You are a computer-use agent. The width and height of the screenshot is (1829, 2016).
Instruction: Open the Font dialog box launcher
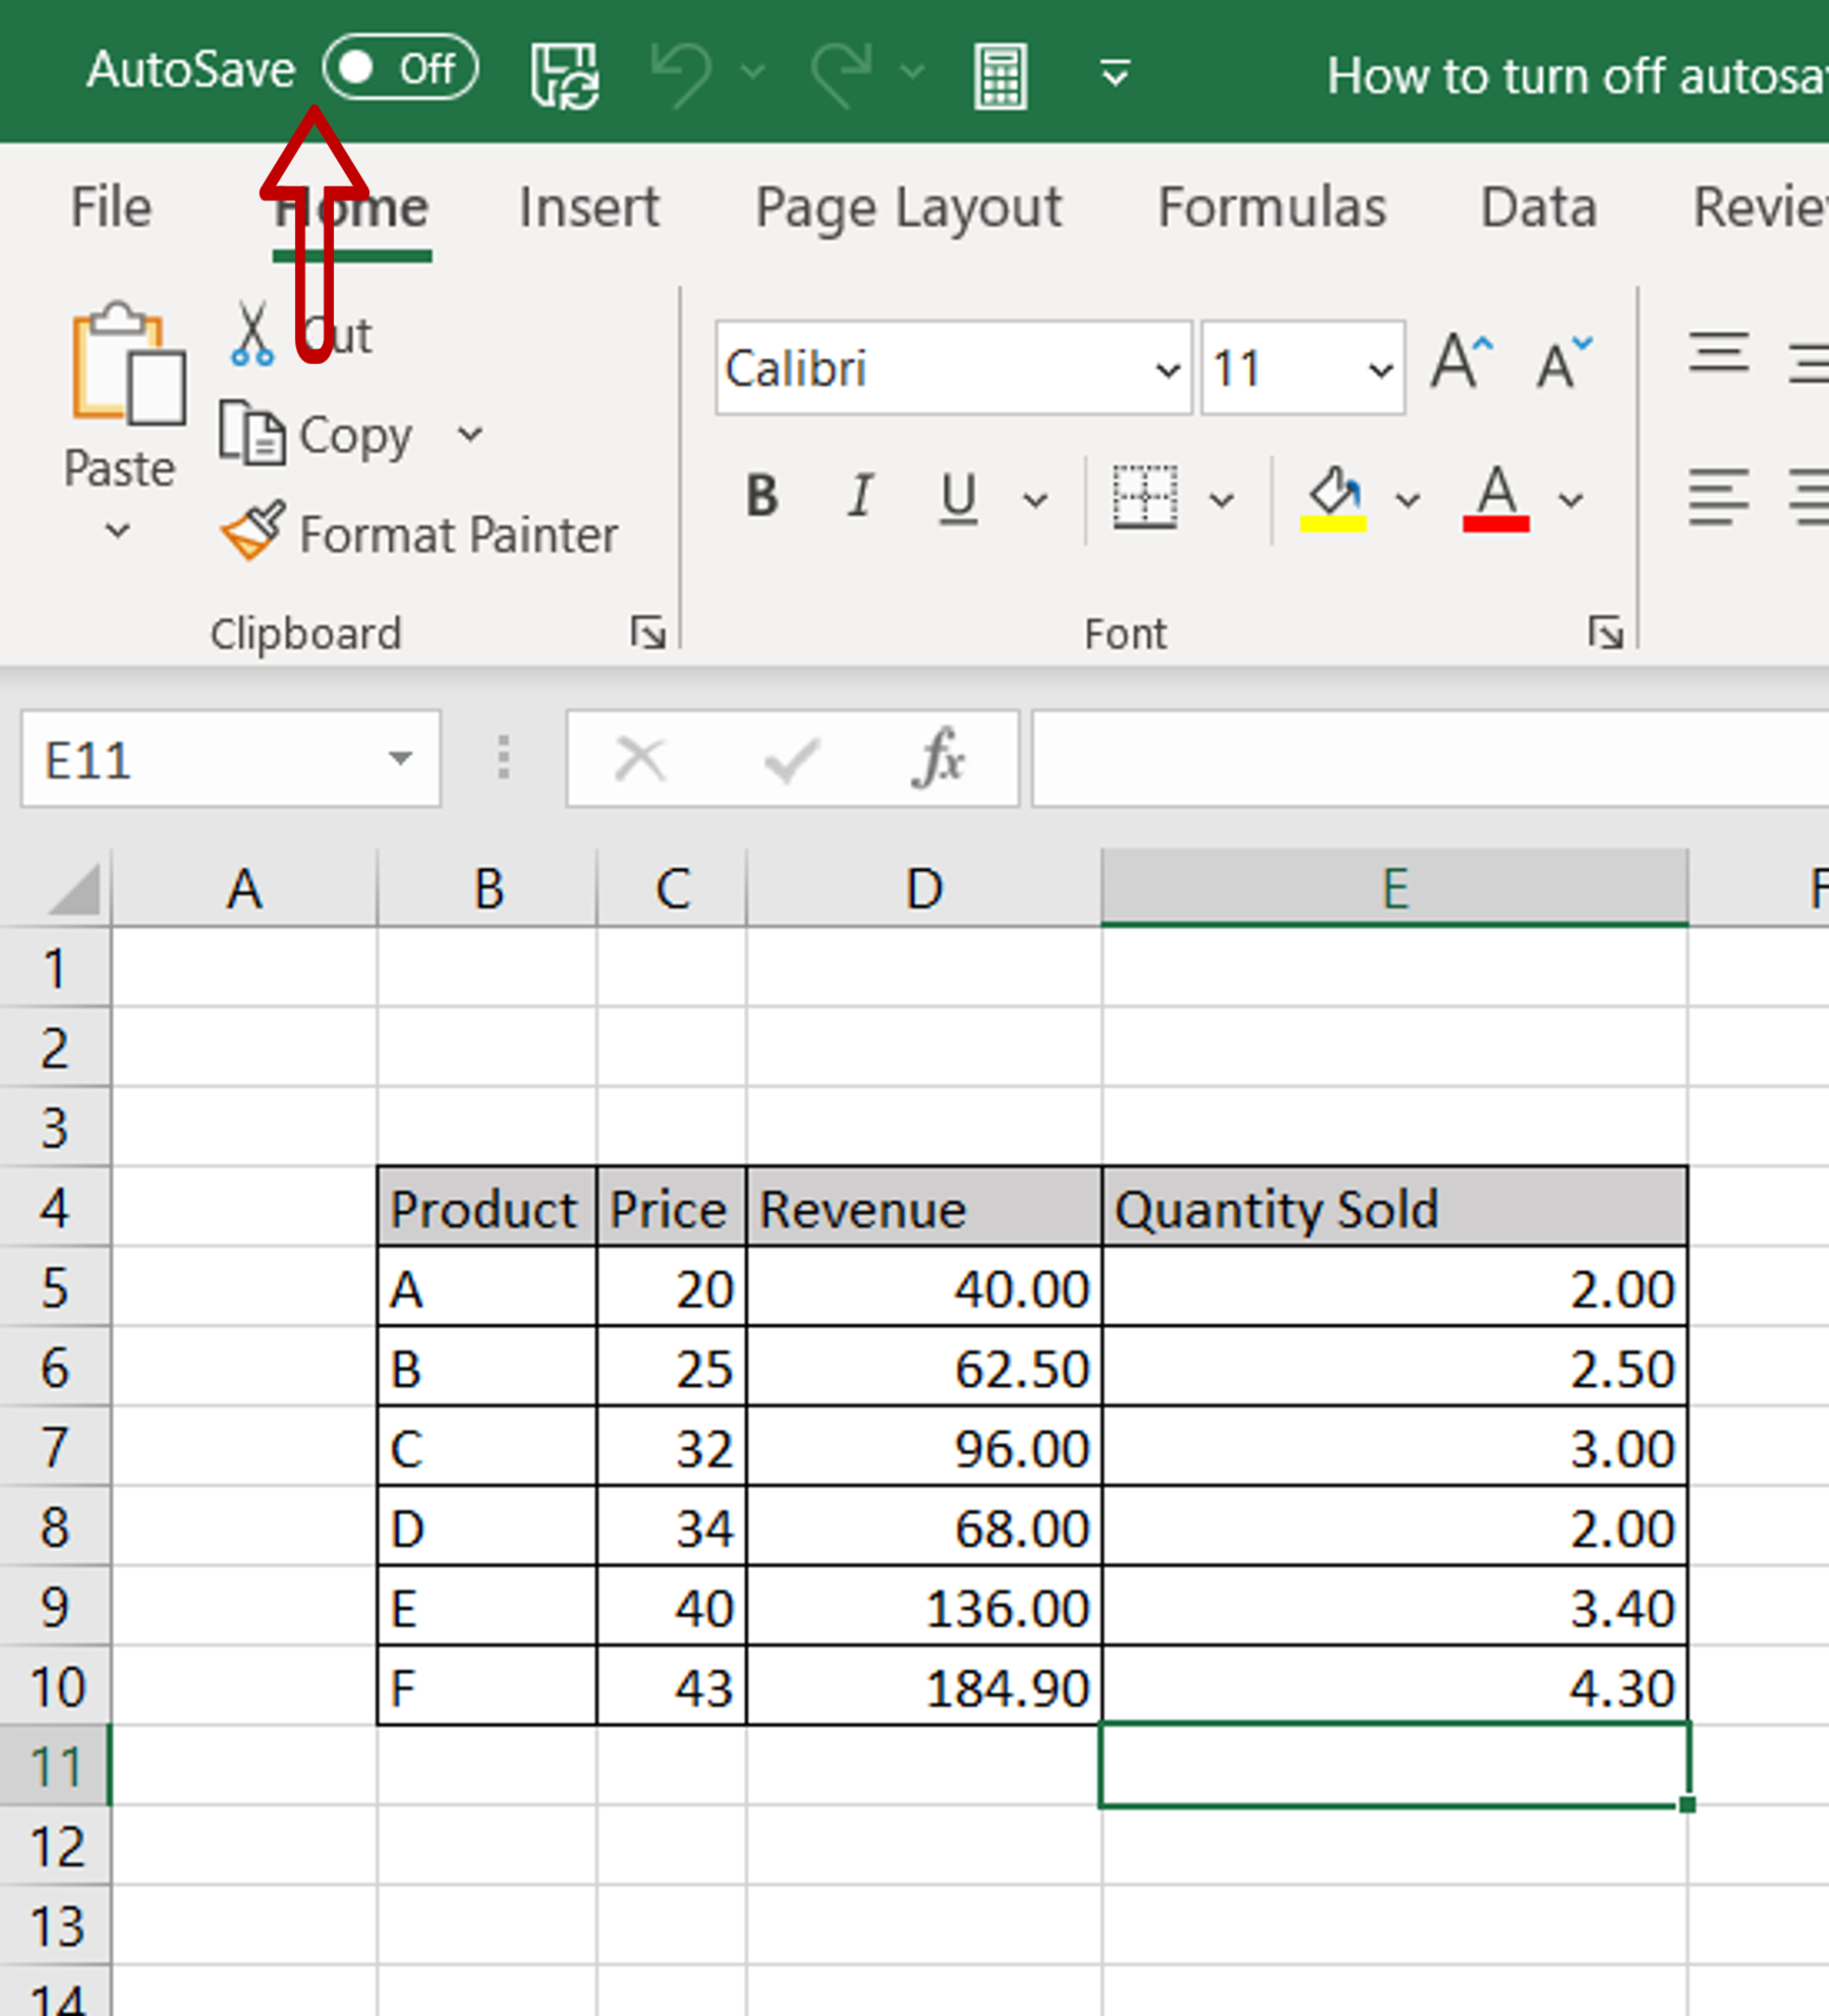click(x=1604, y=632)
